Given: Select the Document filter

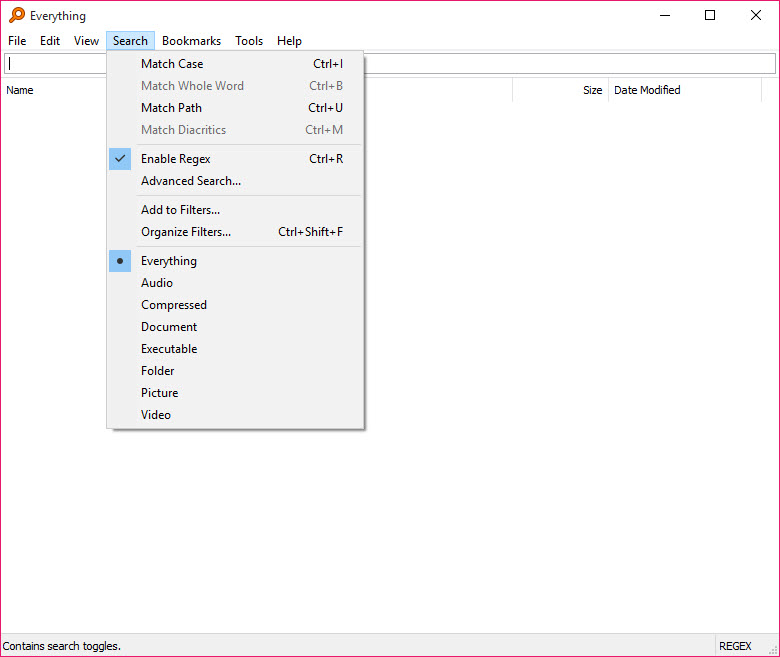Looking at the screenshot, I should click(x=235, y=326).
